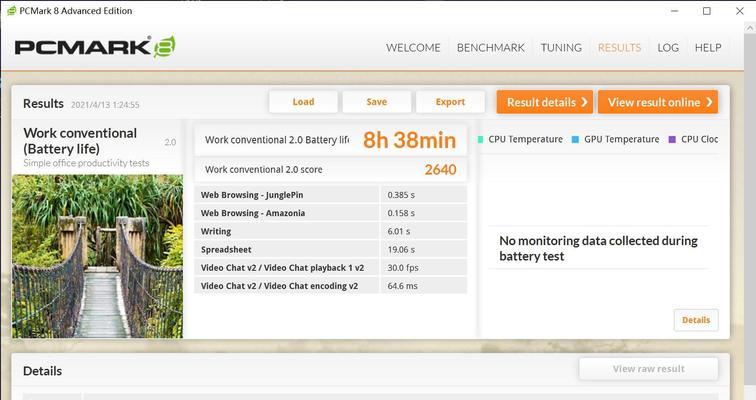Select the Writing row
Screen dimensions: 756x400
331,231
